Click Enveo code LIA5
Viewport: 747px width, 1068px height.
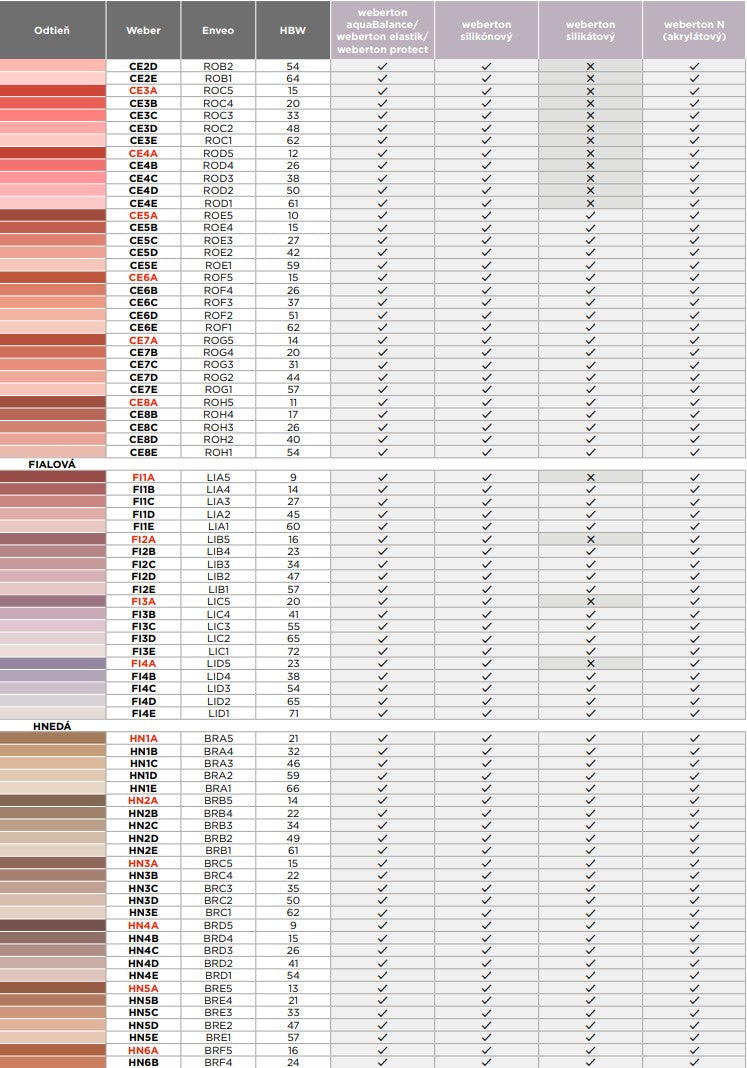click(x=218, y=477)
